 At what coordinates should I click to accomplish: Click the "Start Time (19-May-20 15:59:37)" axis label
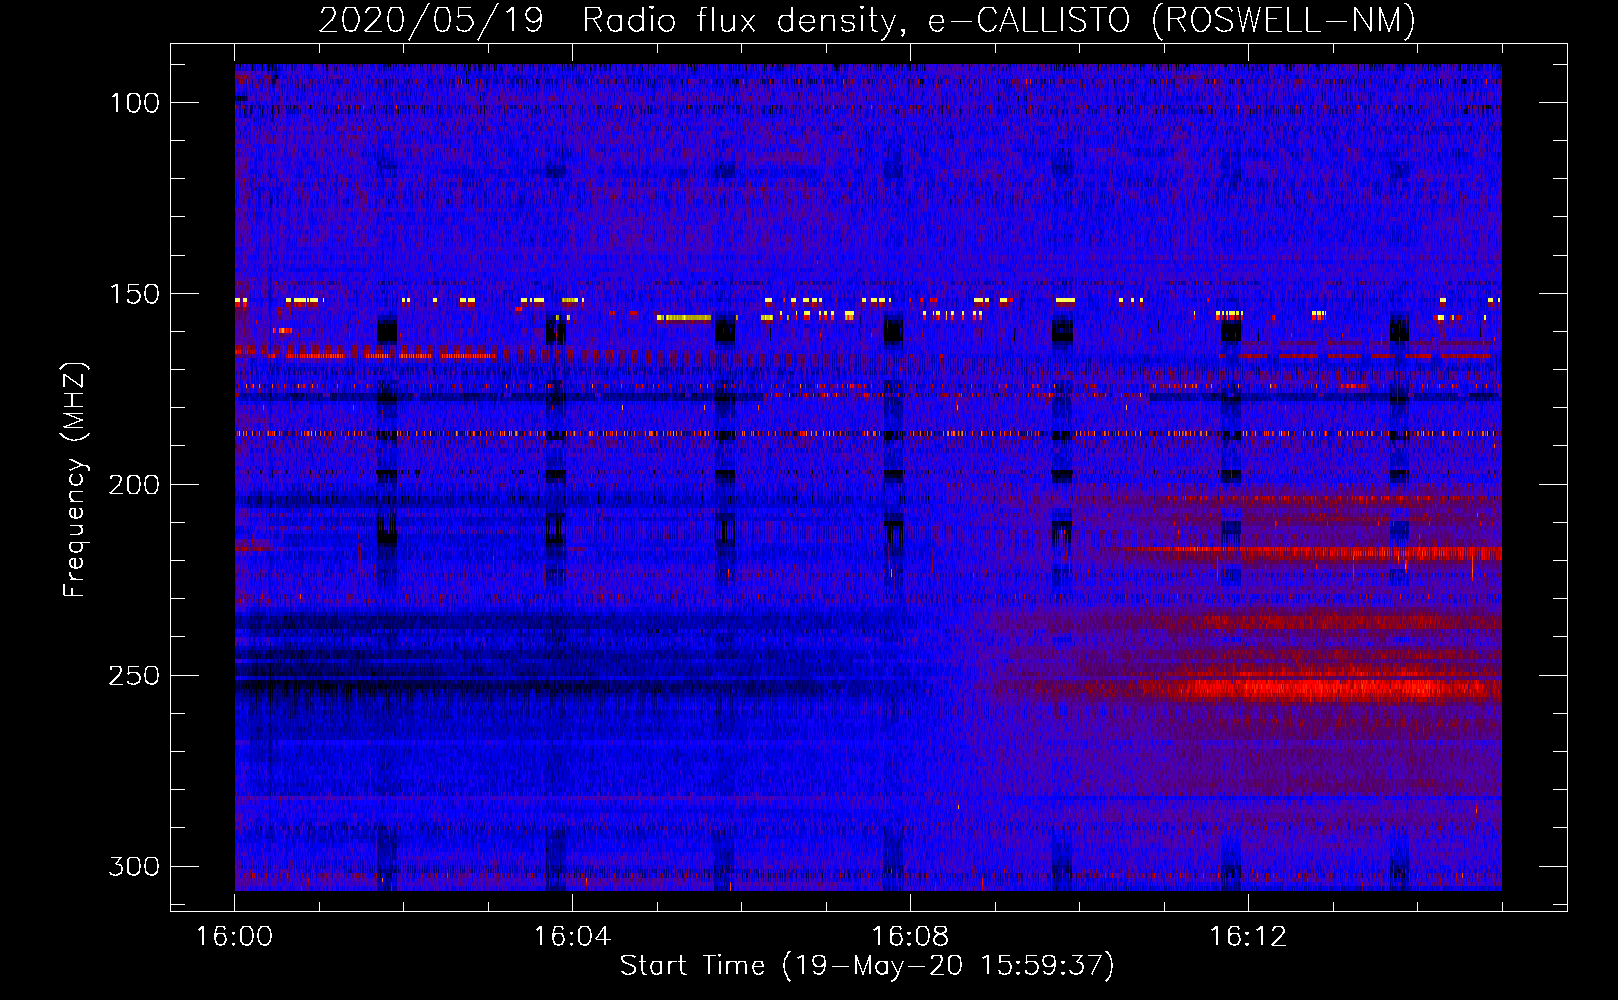(x=867, y=966)
